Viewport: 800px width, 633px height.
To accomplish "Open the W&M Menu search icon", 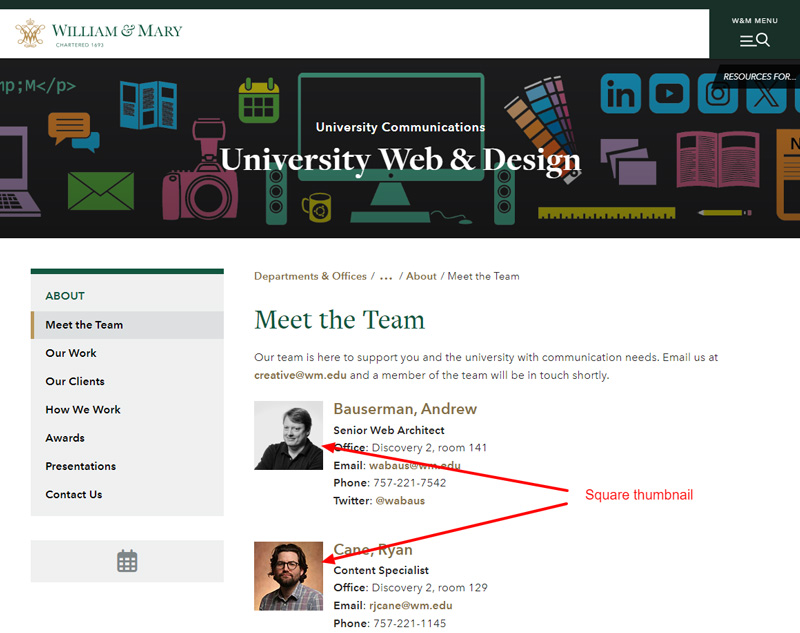I will (x=754, y=40).
